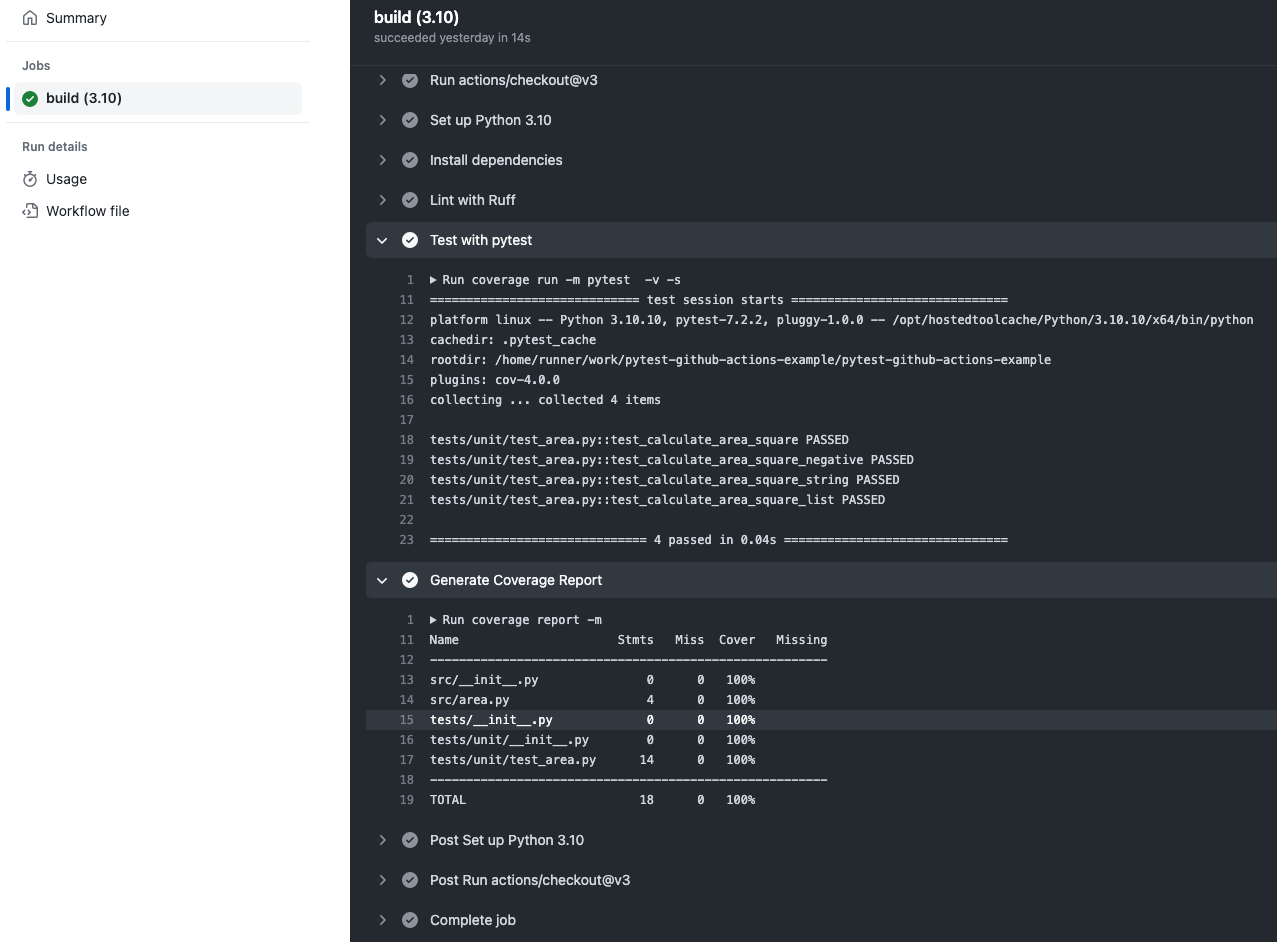Expand the Run actions/checkout@v3 step
The image size is (1277, 942).
click(382, 80)
